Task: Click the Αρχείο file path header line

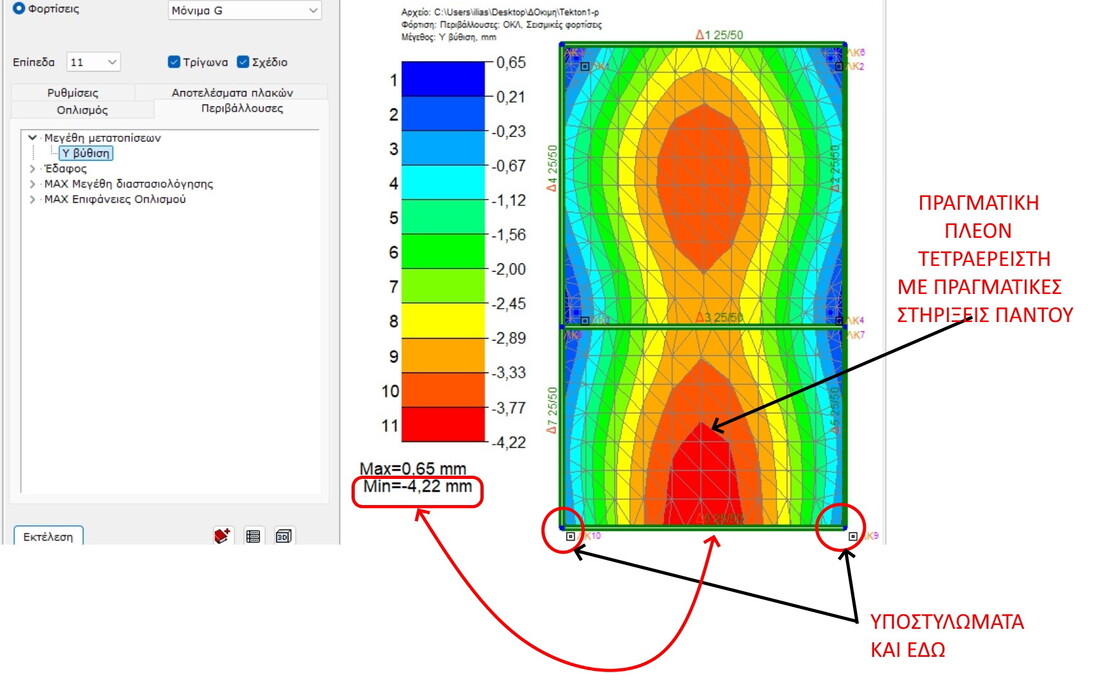Action: (500, 13)
